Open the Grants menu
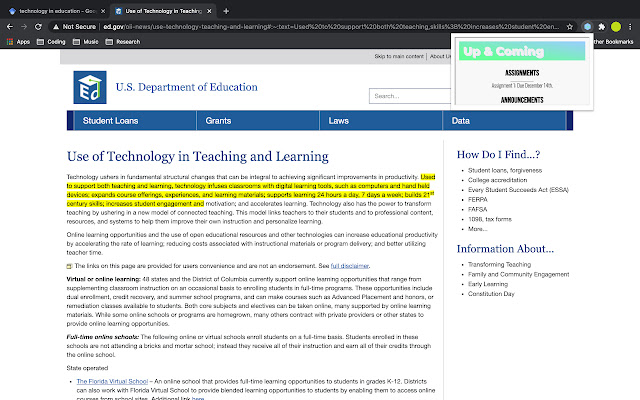 click(x=258, y=120)
